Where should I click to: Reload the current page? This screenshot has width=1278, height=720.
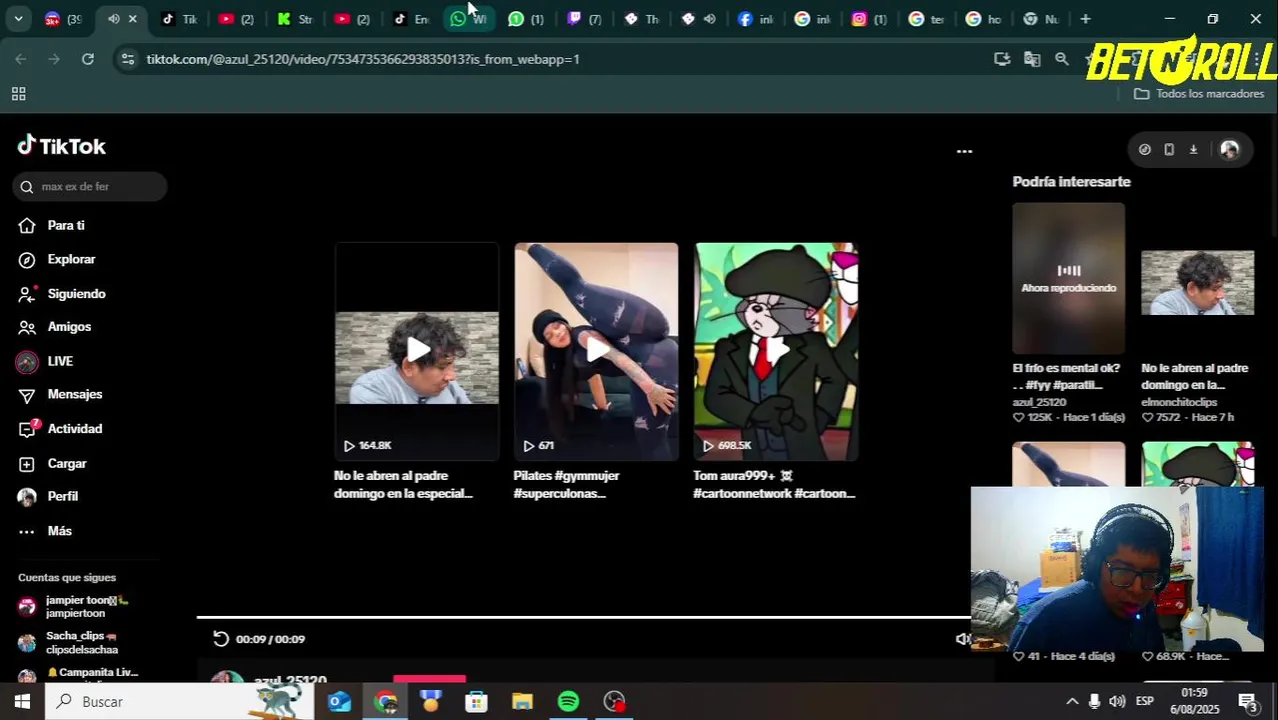[88, 59]
